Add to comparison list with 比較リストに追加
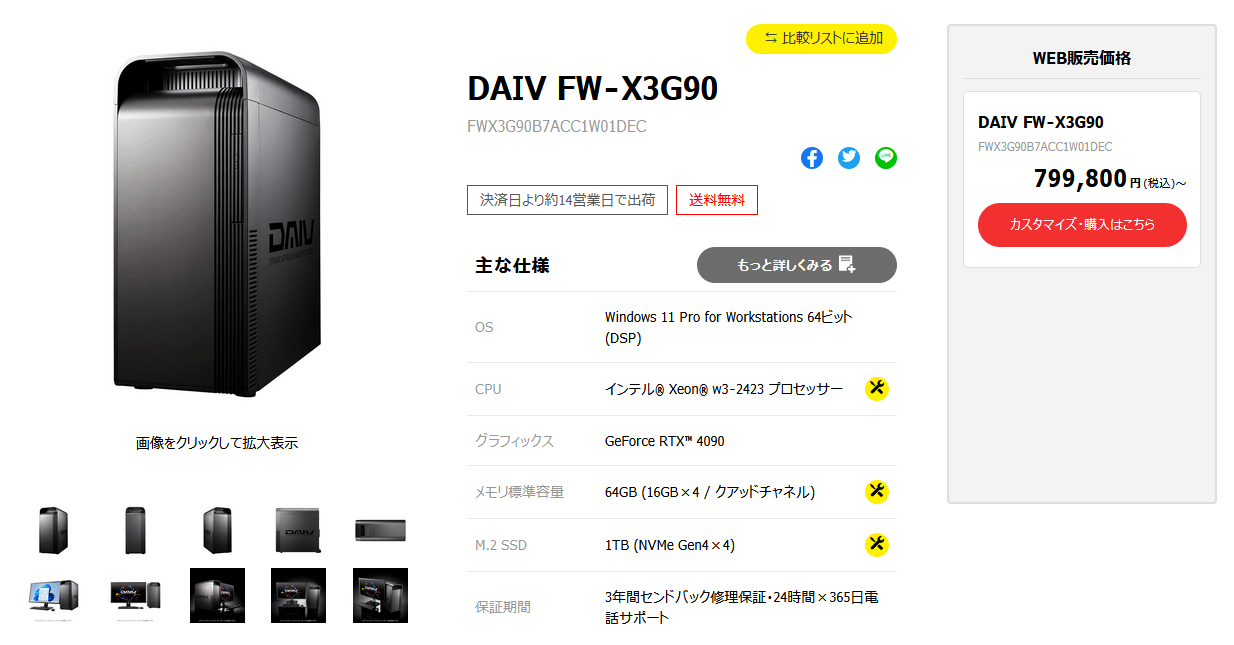 point(822,38)
